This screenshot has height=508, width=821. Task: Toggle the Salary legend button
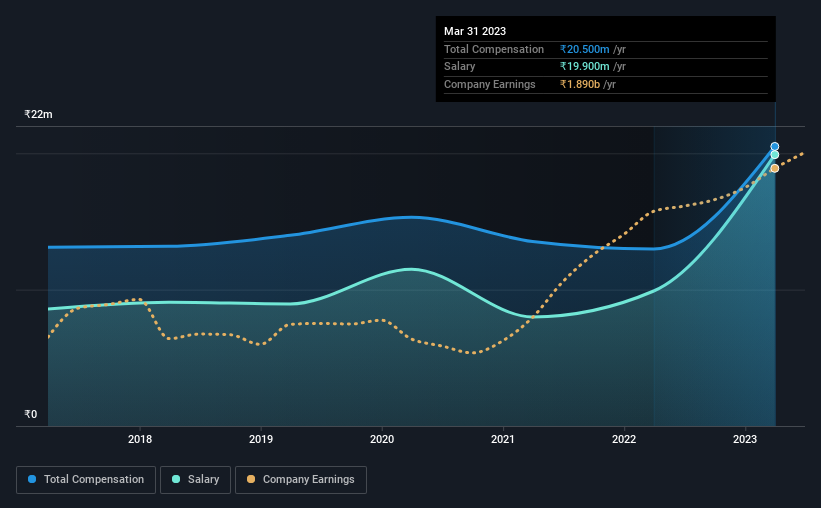point(195,480)
